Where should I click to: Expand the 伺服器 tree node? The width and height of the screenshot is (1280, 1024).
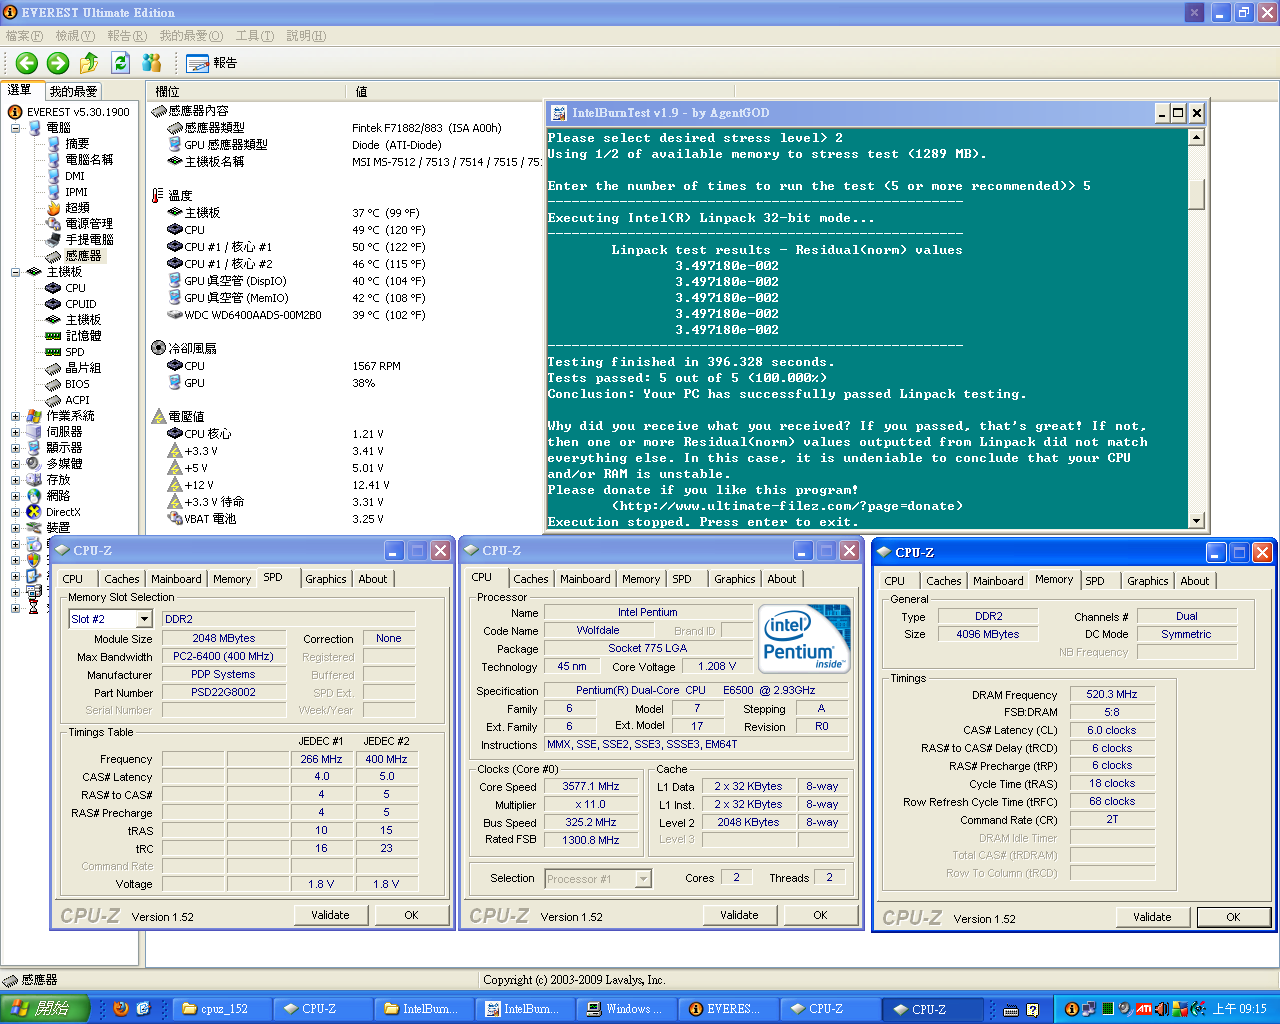coord(15,432)
